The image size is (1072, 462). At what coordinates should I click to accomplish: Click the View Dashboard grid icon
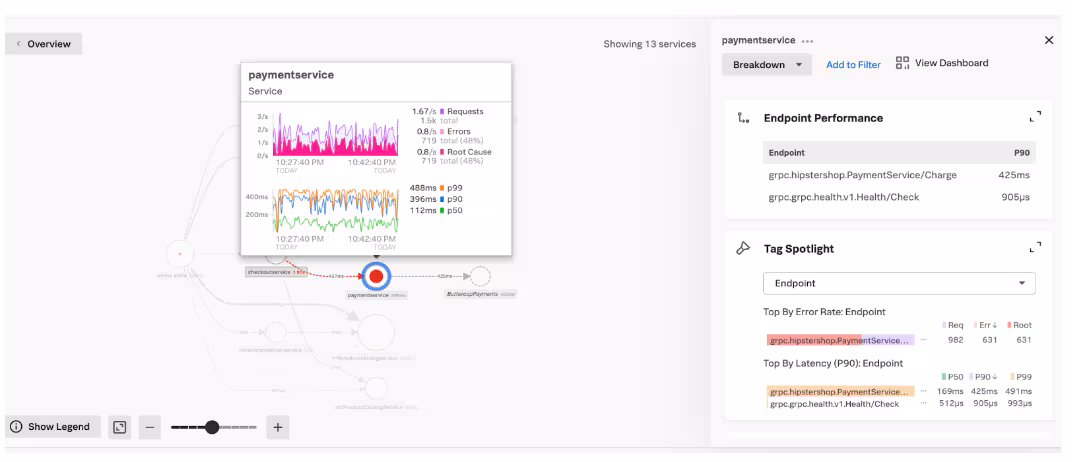(902, 63)
